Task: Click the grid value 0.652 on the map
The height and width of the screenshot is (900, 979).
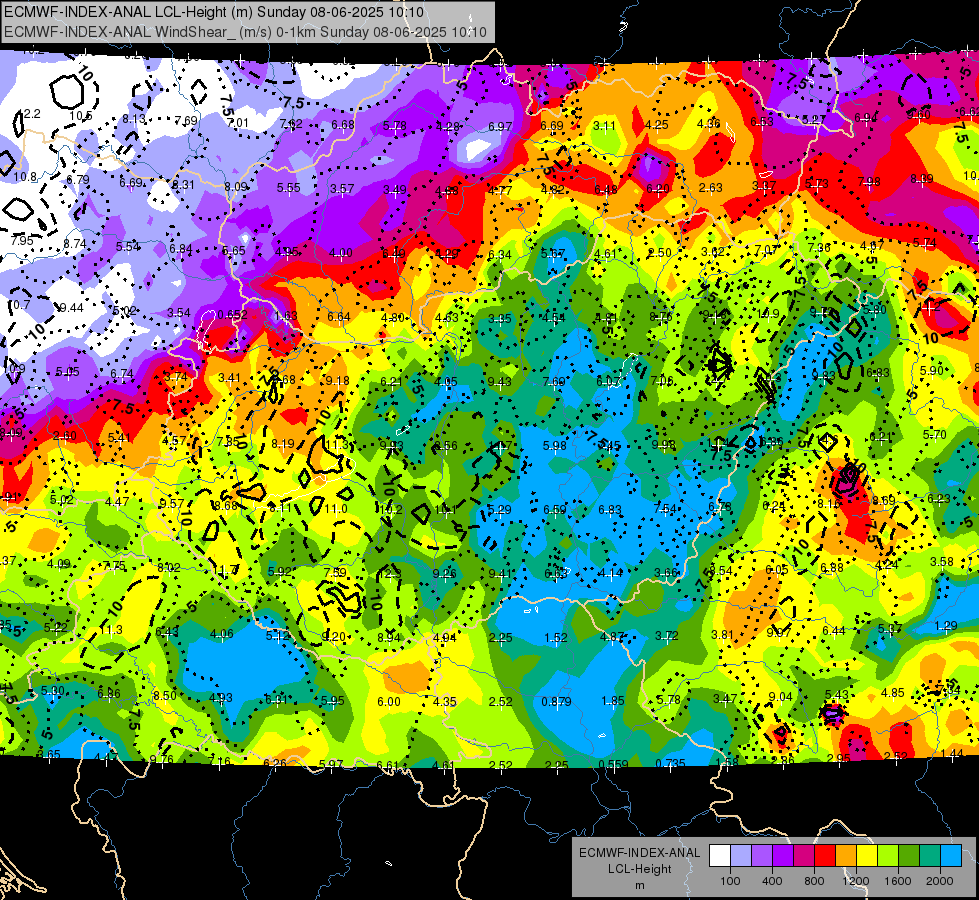Action: click(x=232, y=315)
